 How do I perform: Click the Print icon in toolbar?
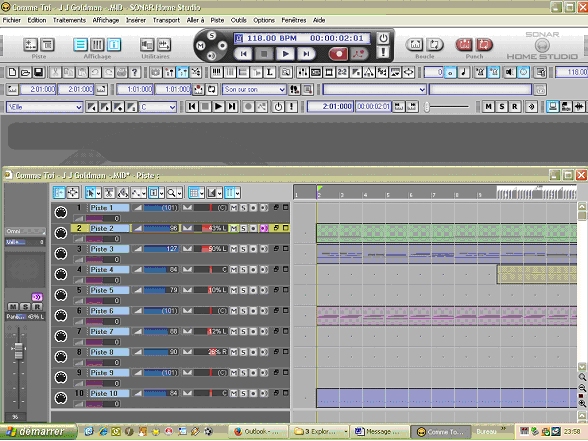(121, 72)
